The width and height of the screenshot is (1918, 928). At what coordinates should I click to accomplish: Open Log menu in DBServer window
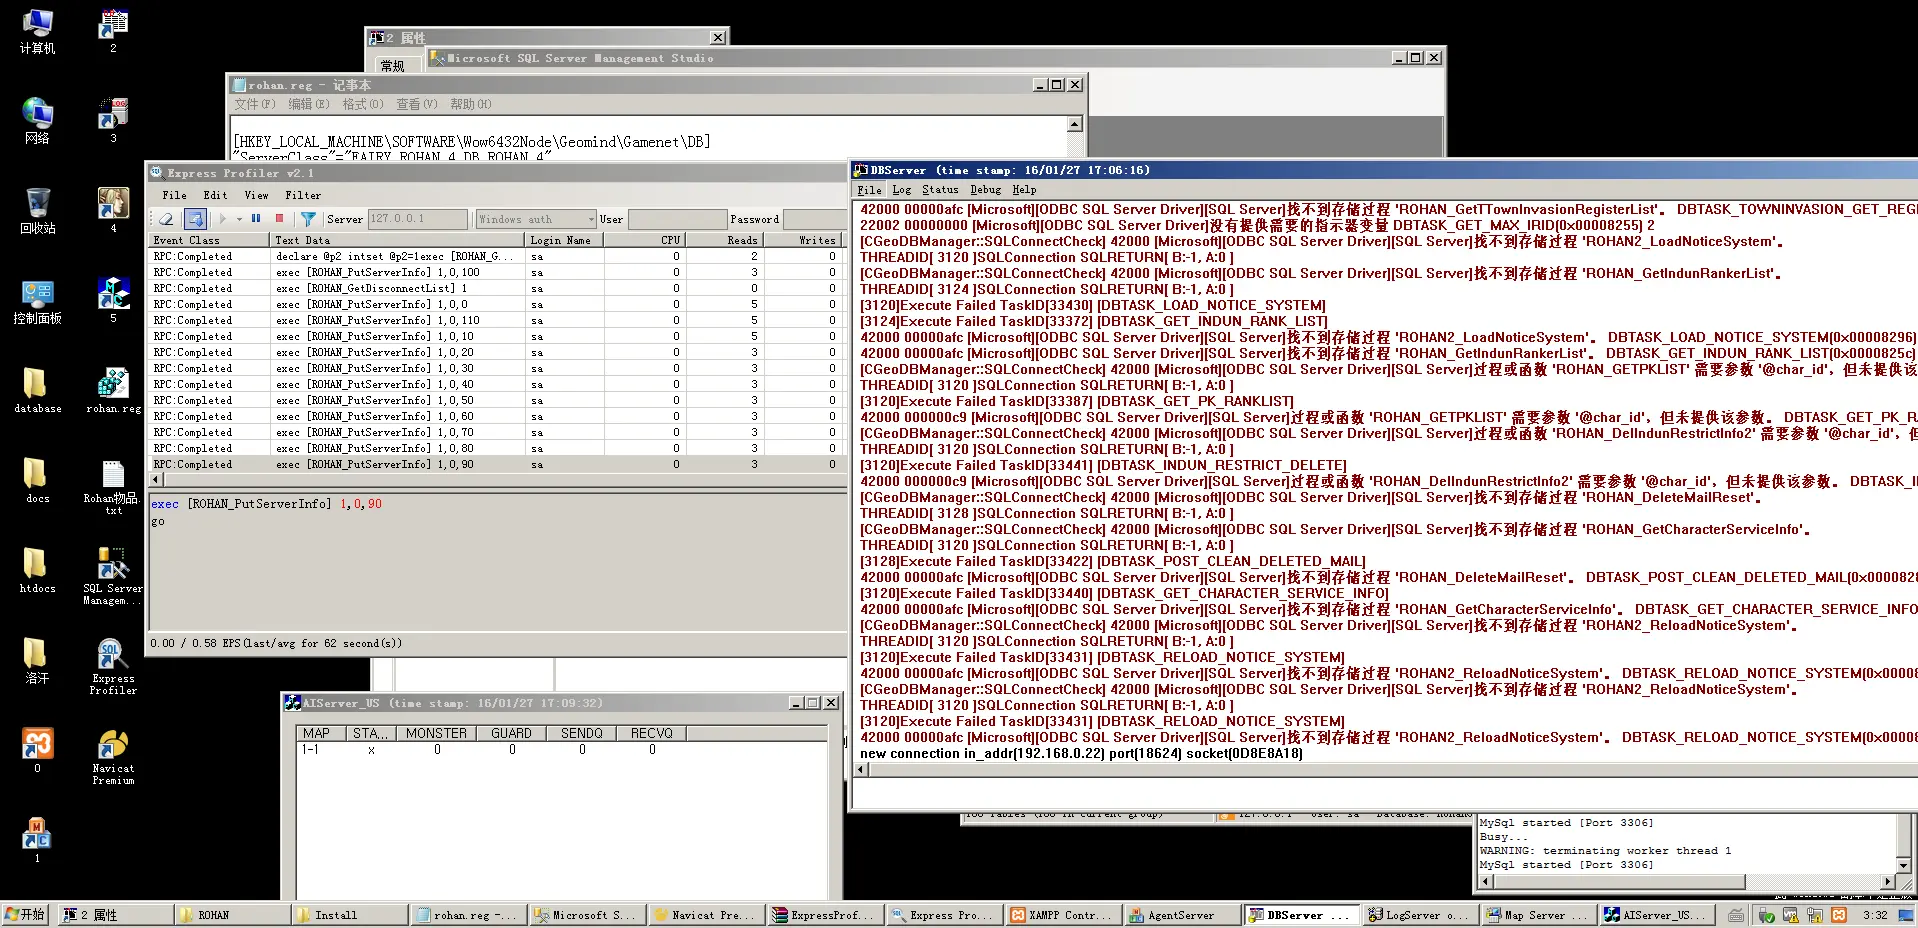901,190
